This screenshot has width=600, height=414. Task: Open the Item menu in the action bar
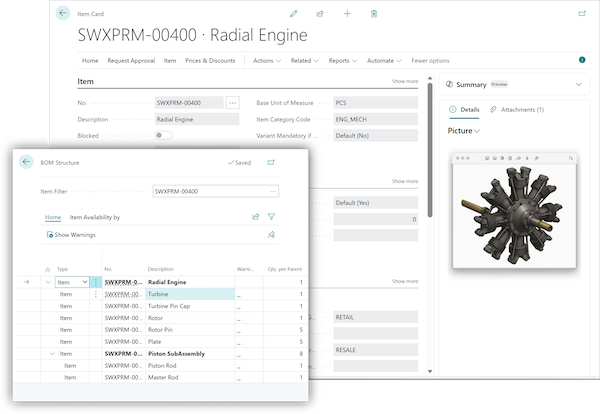click(x=170, y=60)
